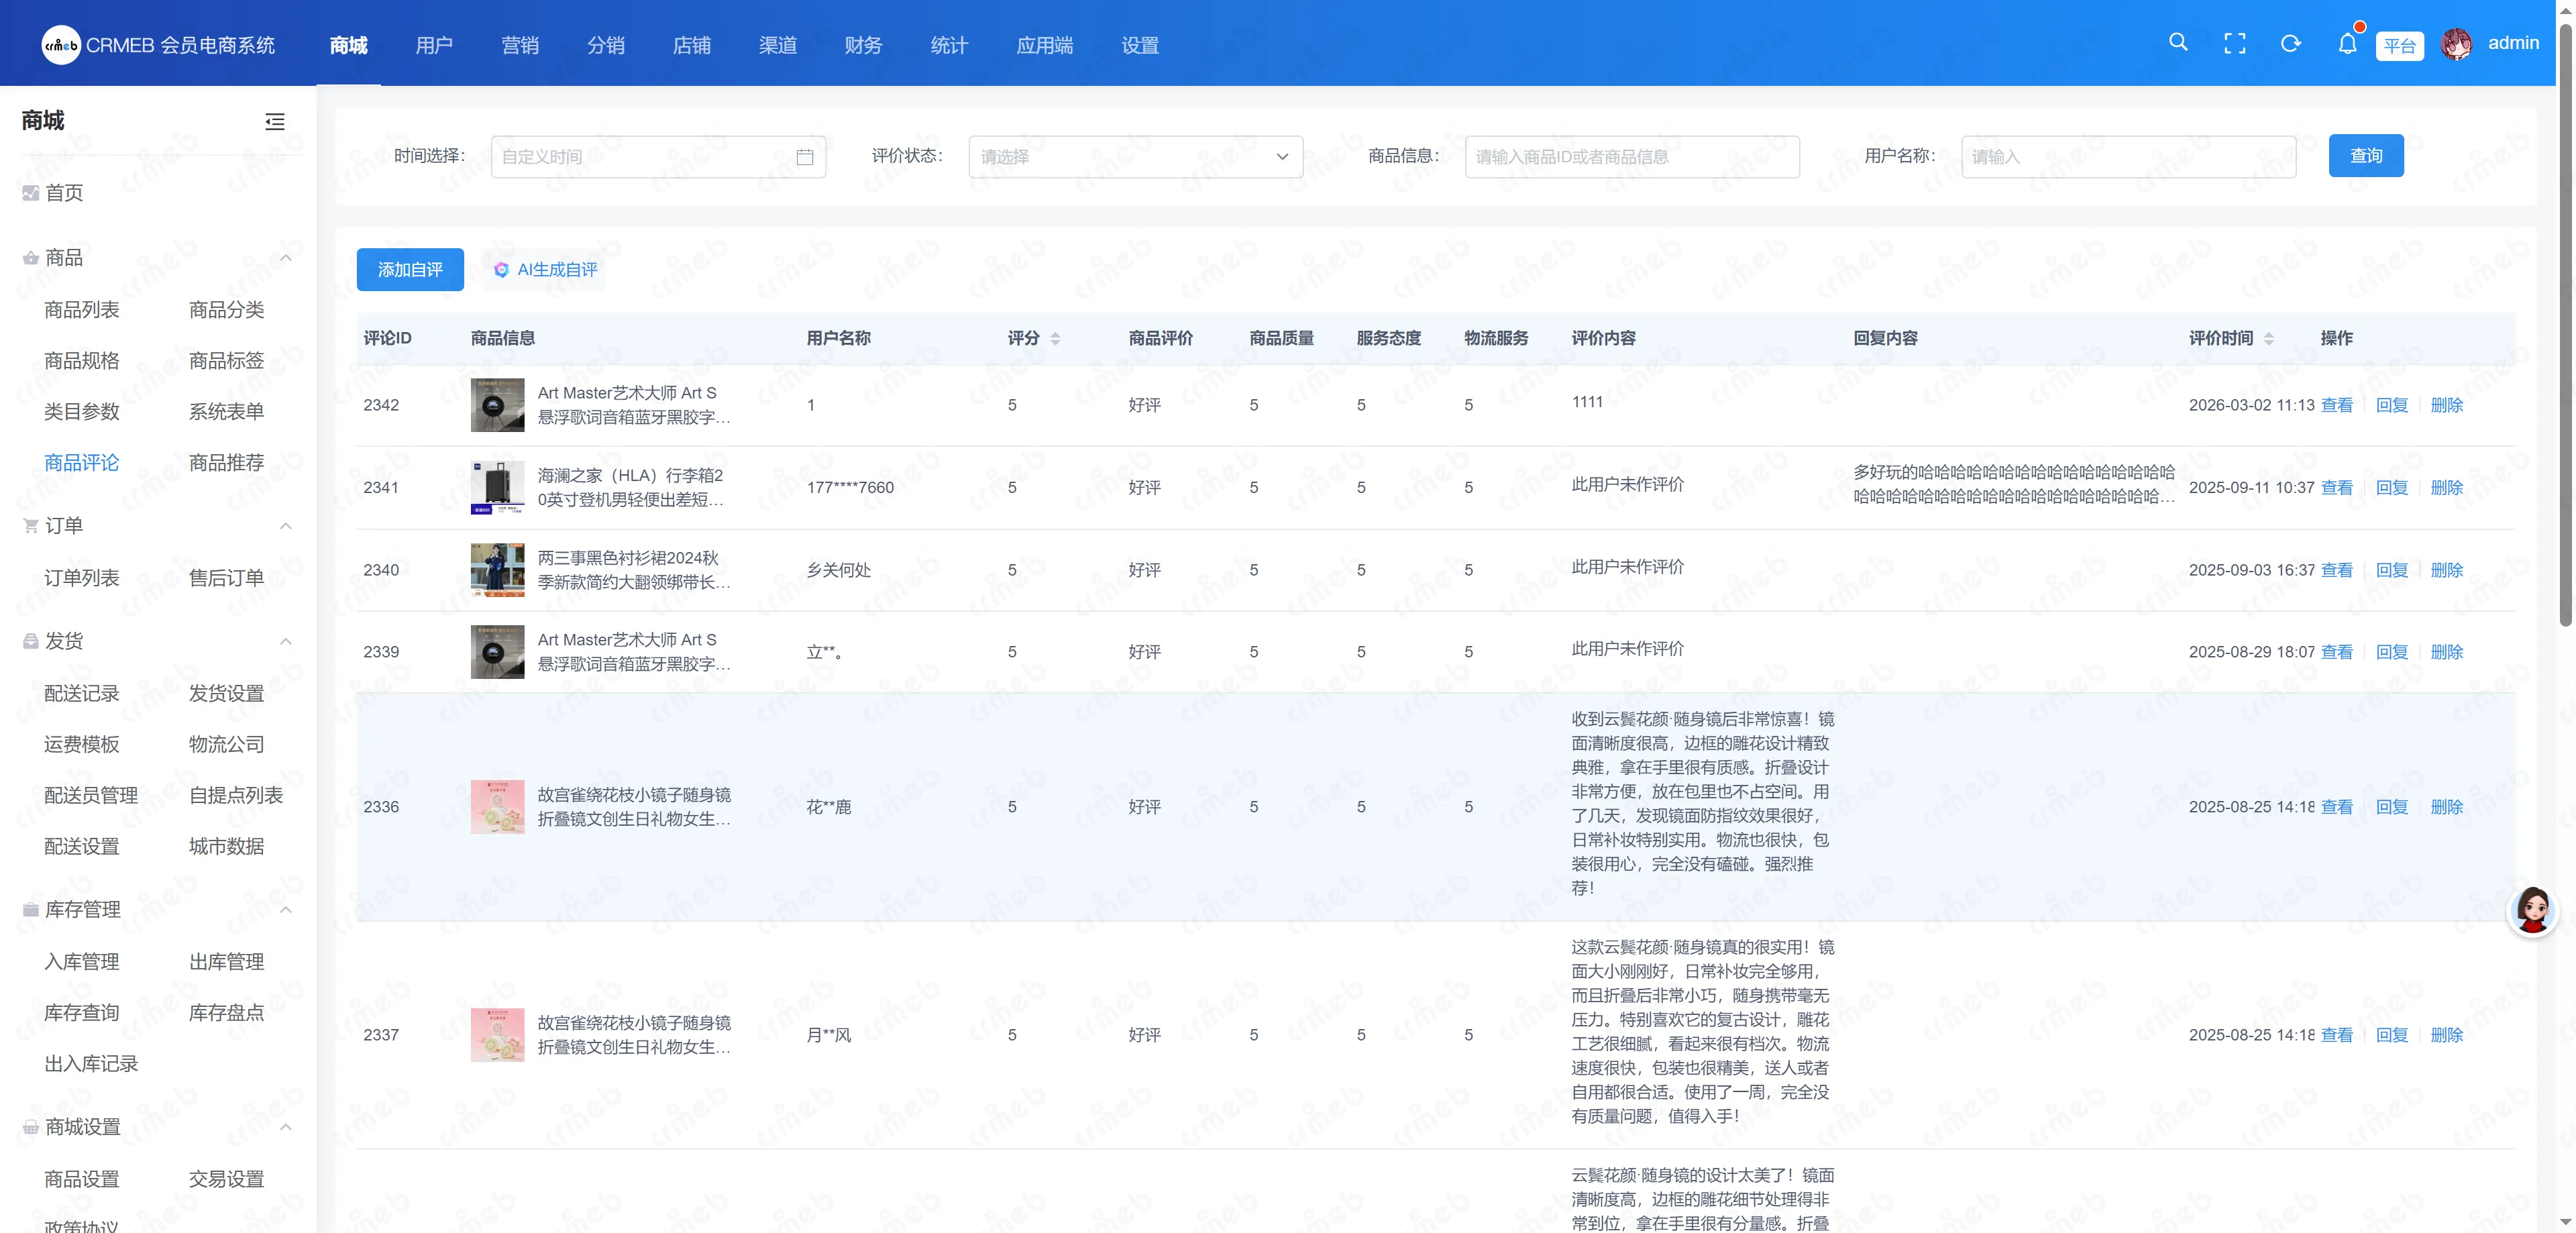
Task: Click username 177****7660 cell
Action: (850, 488)
